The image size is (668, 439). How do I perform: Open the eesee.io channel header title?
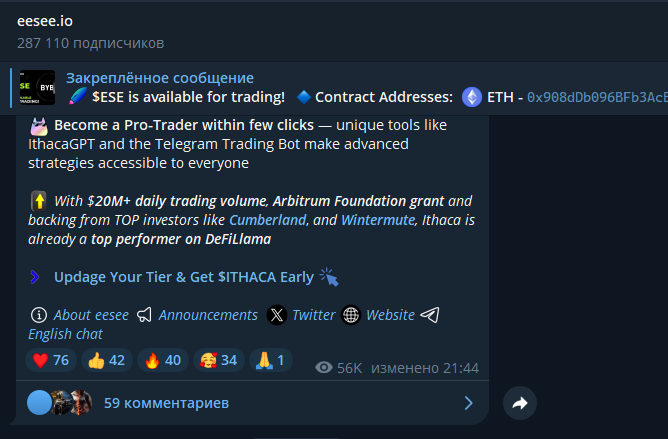pos(45,21)
